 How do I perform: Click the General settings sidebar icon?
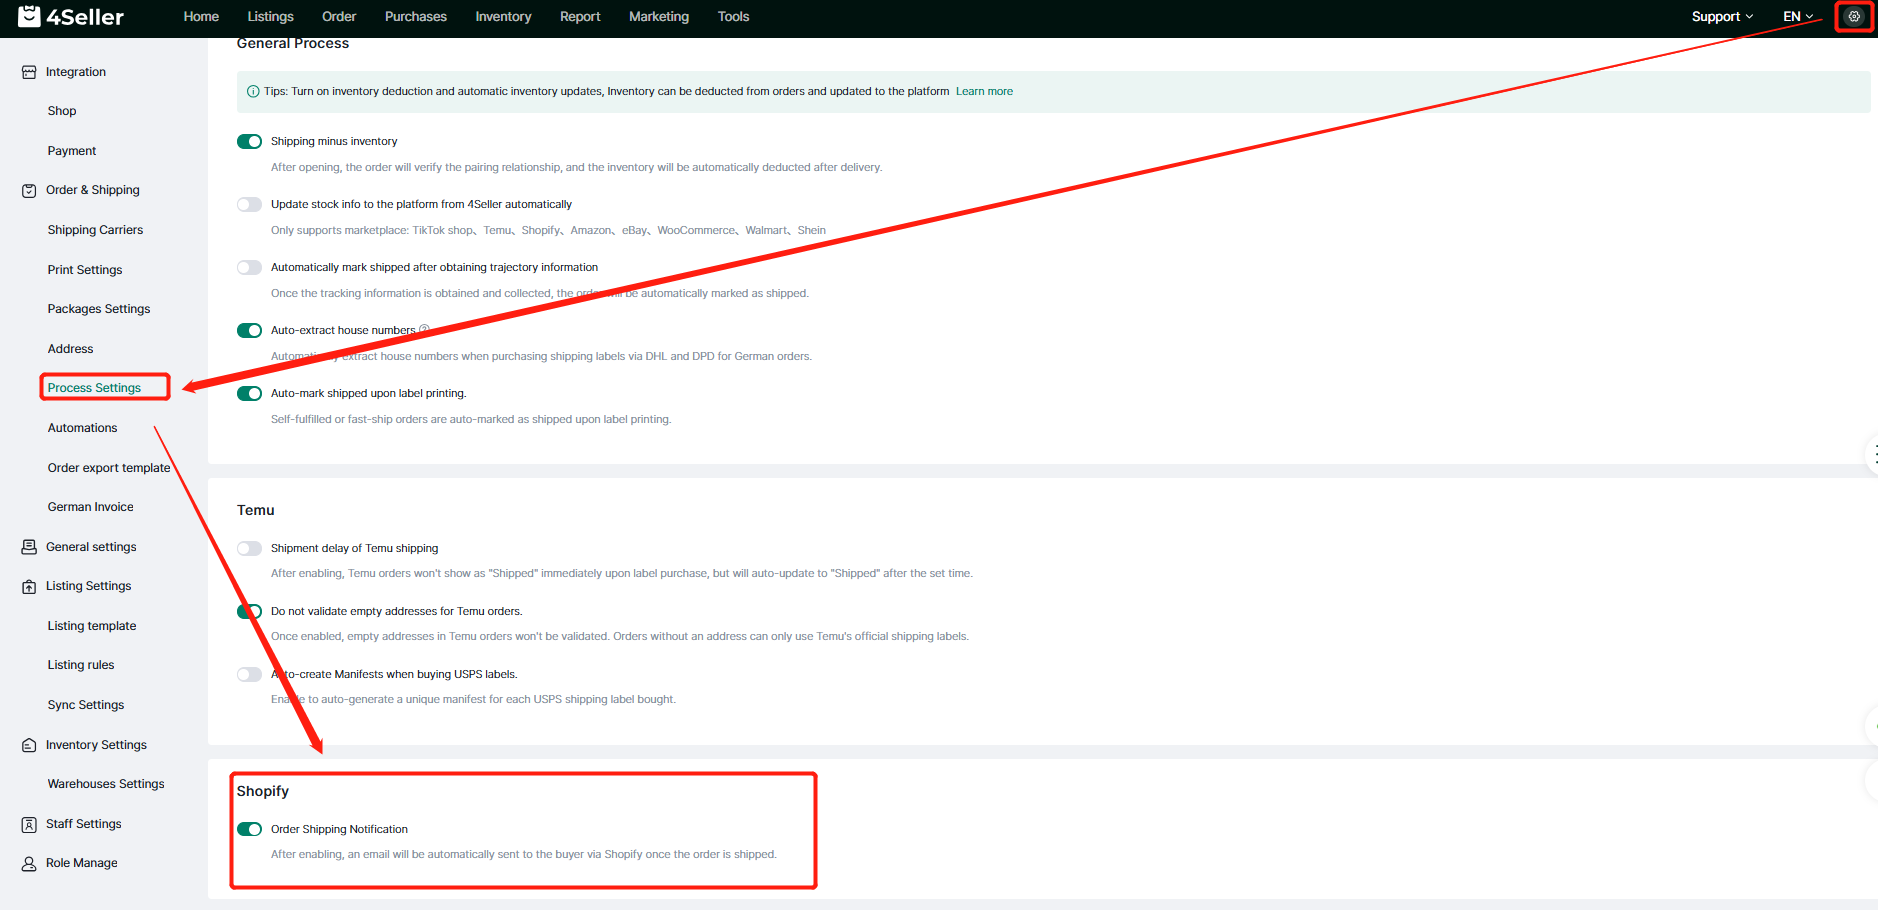[29, 547]
